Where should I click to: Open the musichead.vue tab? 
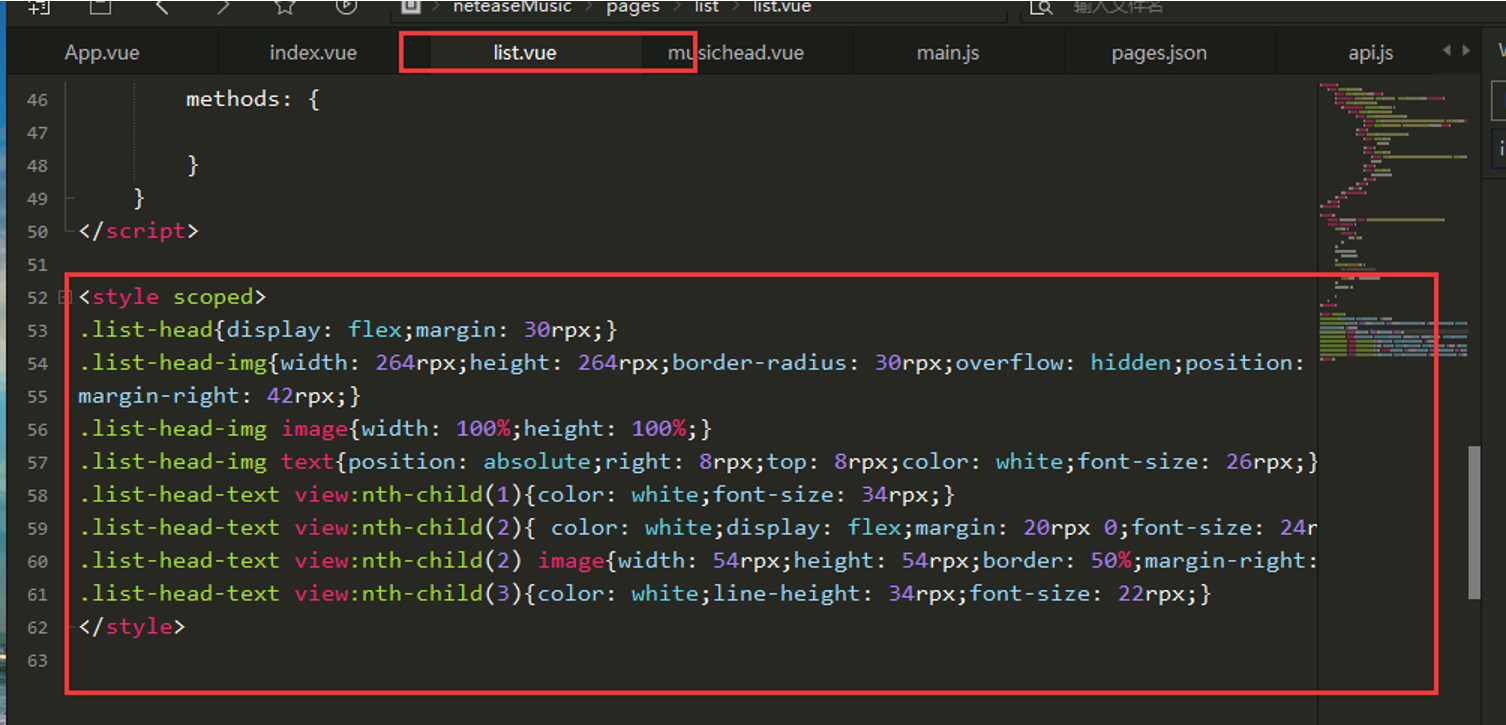(x=735, y=53)
